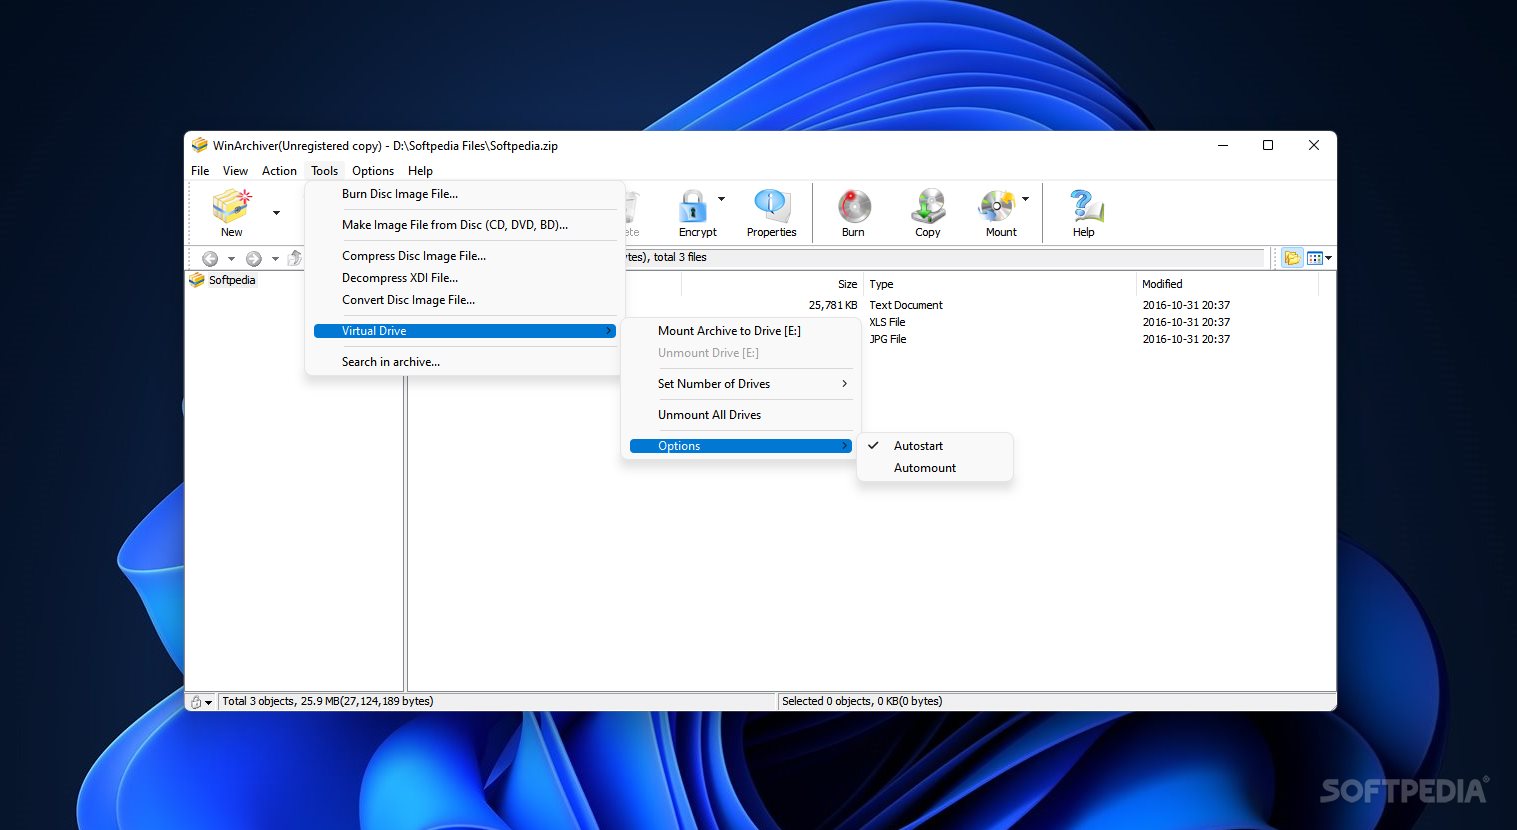Go up one folder level icon
The image size is (1517, 830).
(295, 258)
